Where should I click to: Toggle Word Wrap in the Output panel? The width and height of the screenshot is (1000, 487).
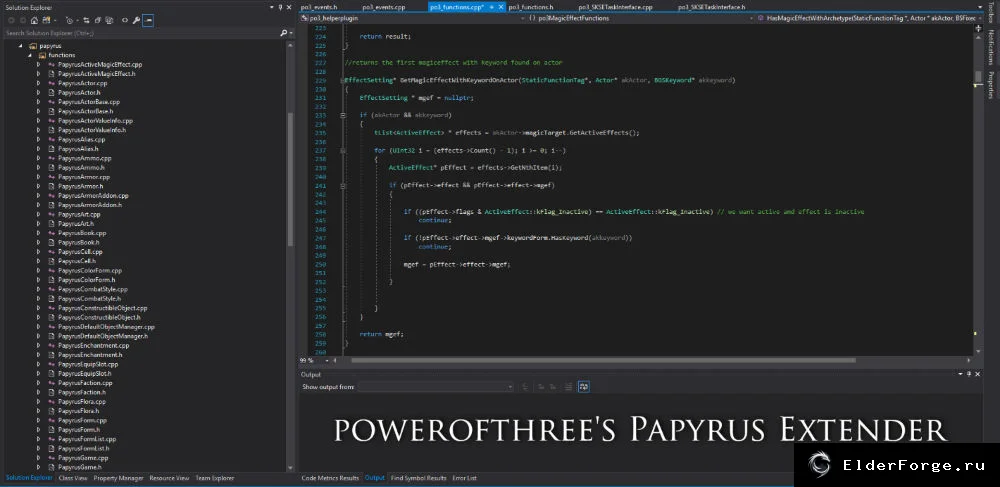584,387
